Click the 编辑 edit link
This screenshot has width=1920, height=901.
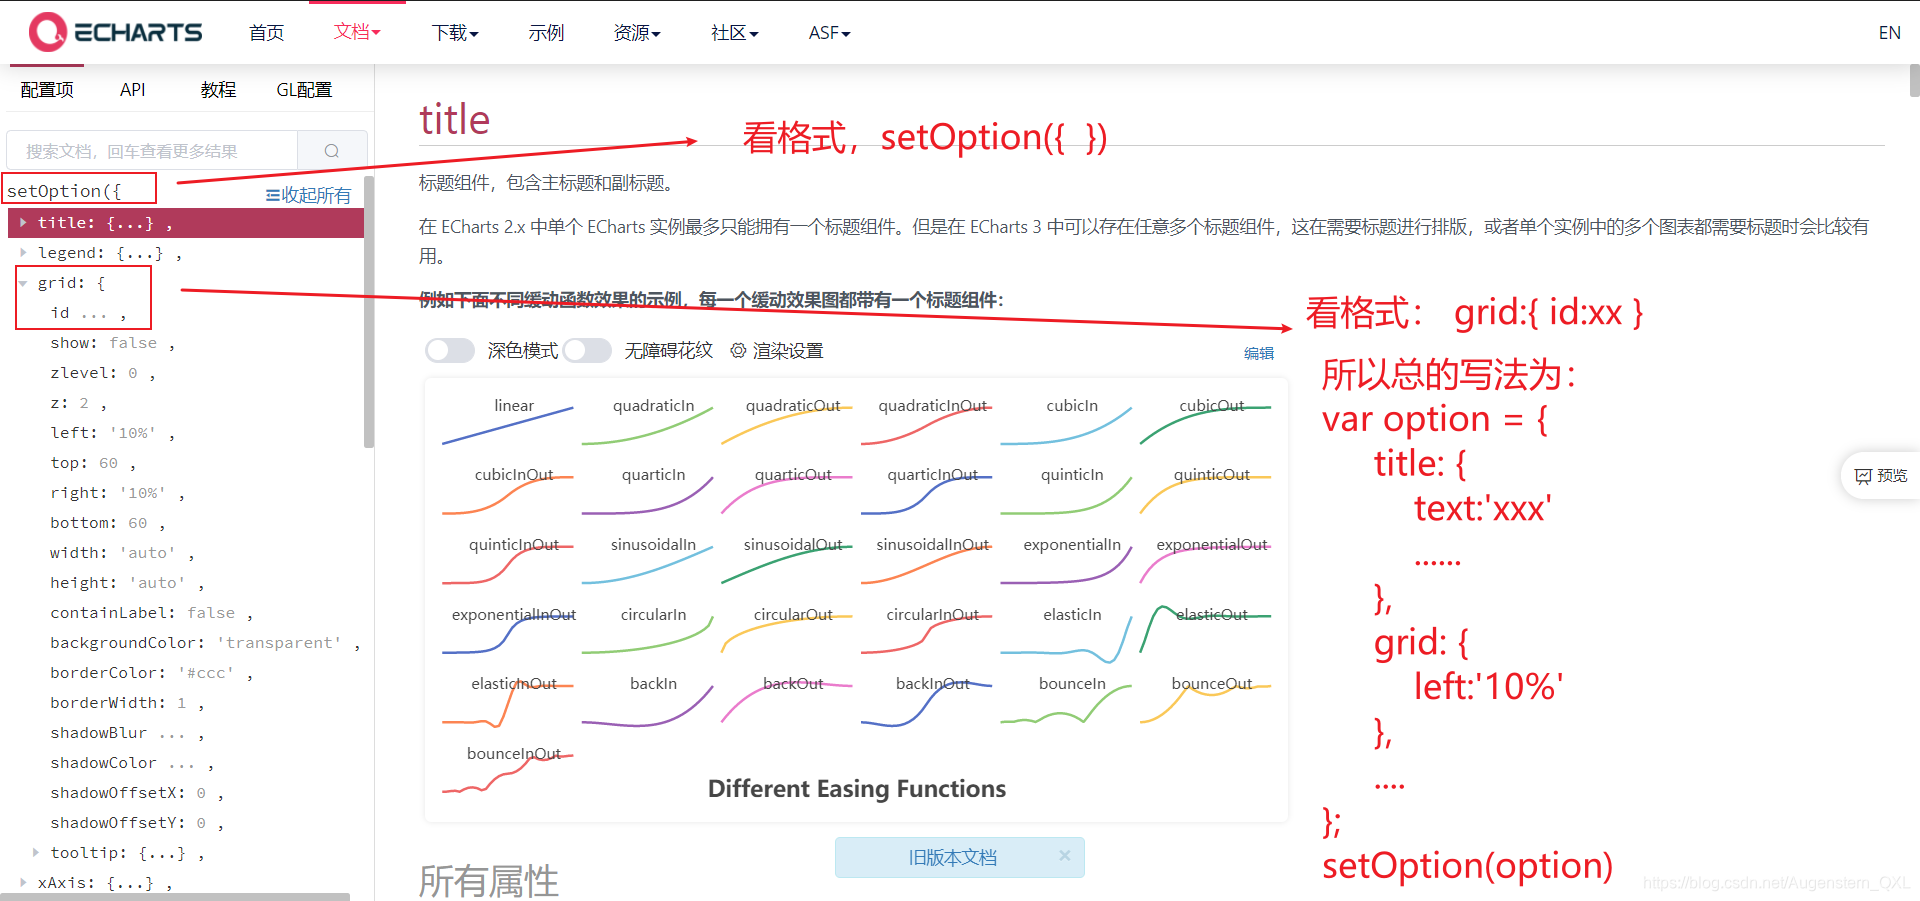[1258, 353]
